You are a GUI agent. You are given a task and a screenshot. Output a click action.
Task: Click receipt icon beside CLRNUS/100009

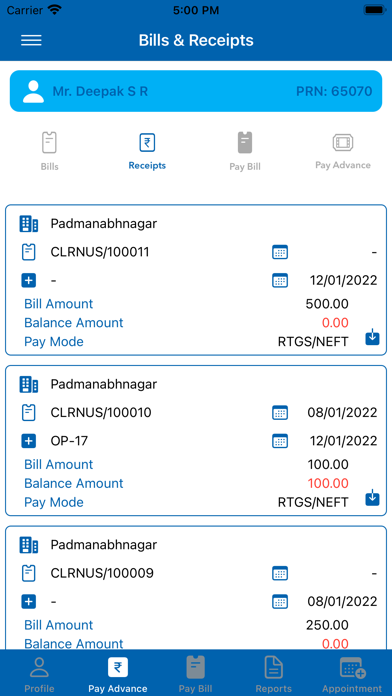click(28, 573)
